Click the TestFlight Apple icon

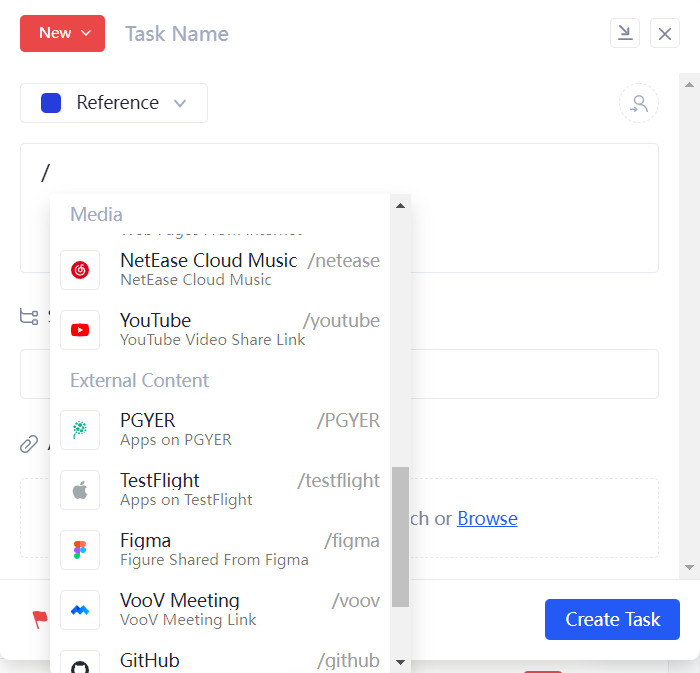[x=80, y=490]
